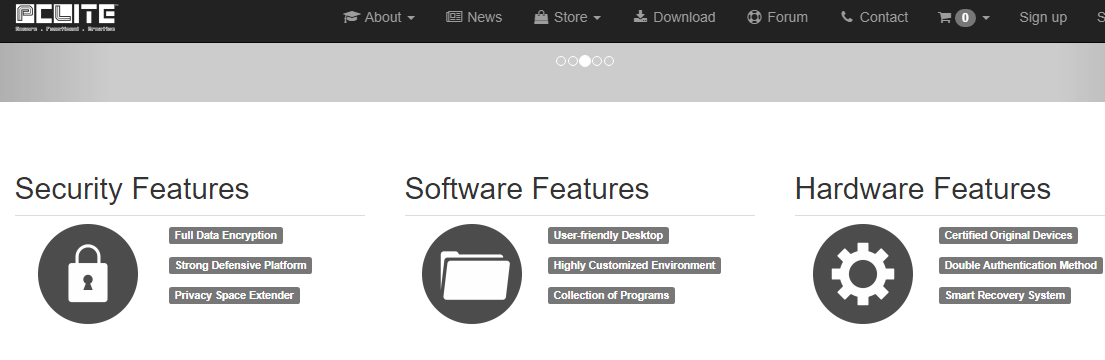Click the Software Features heading
The height and width of the screenshot is (360, 1105).
[x=526, y=189]
